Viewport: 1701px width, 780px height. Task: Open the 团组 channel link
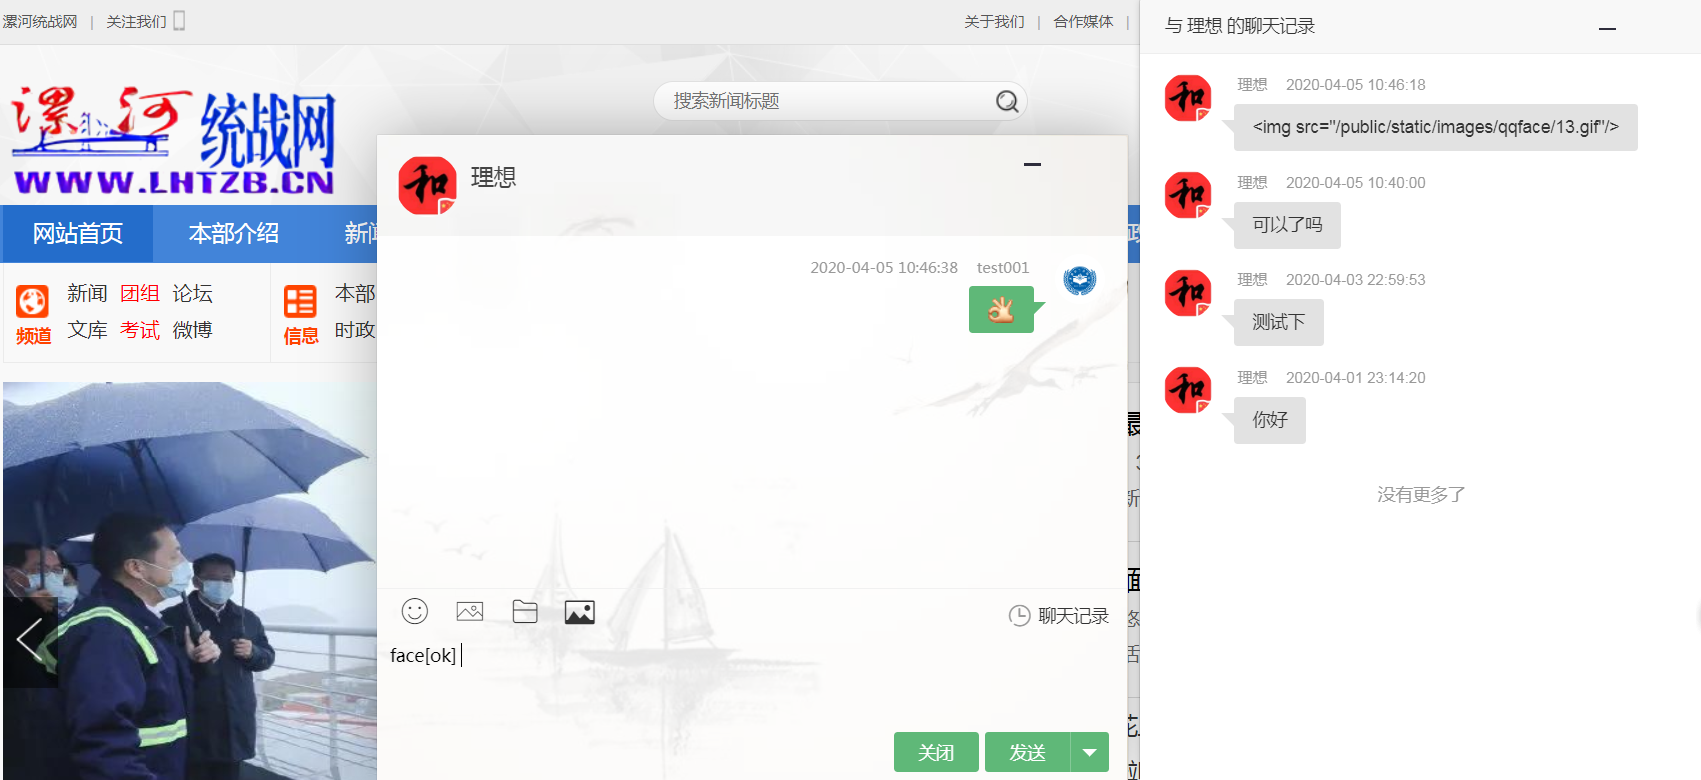(x=140, y=294)
